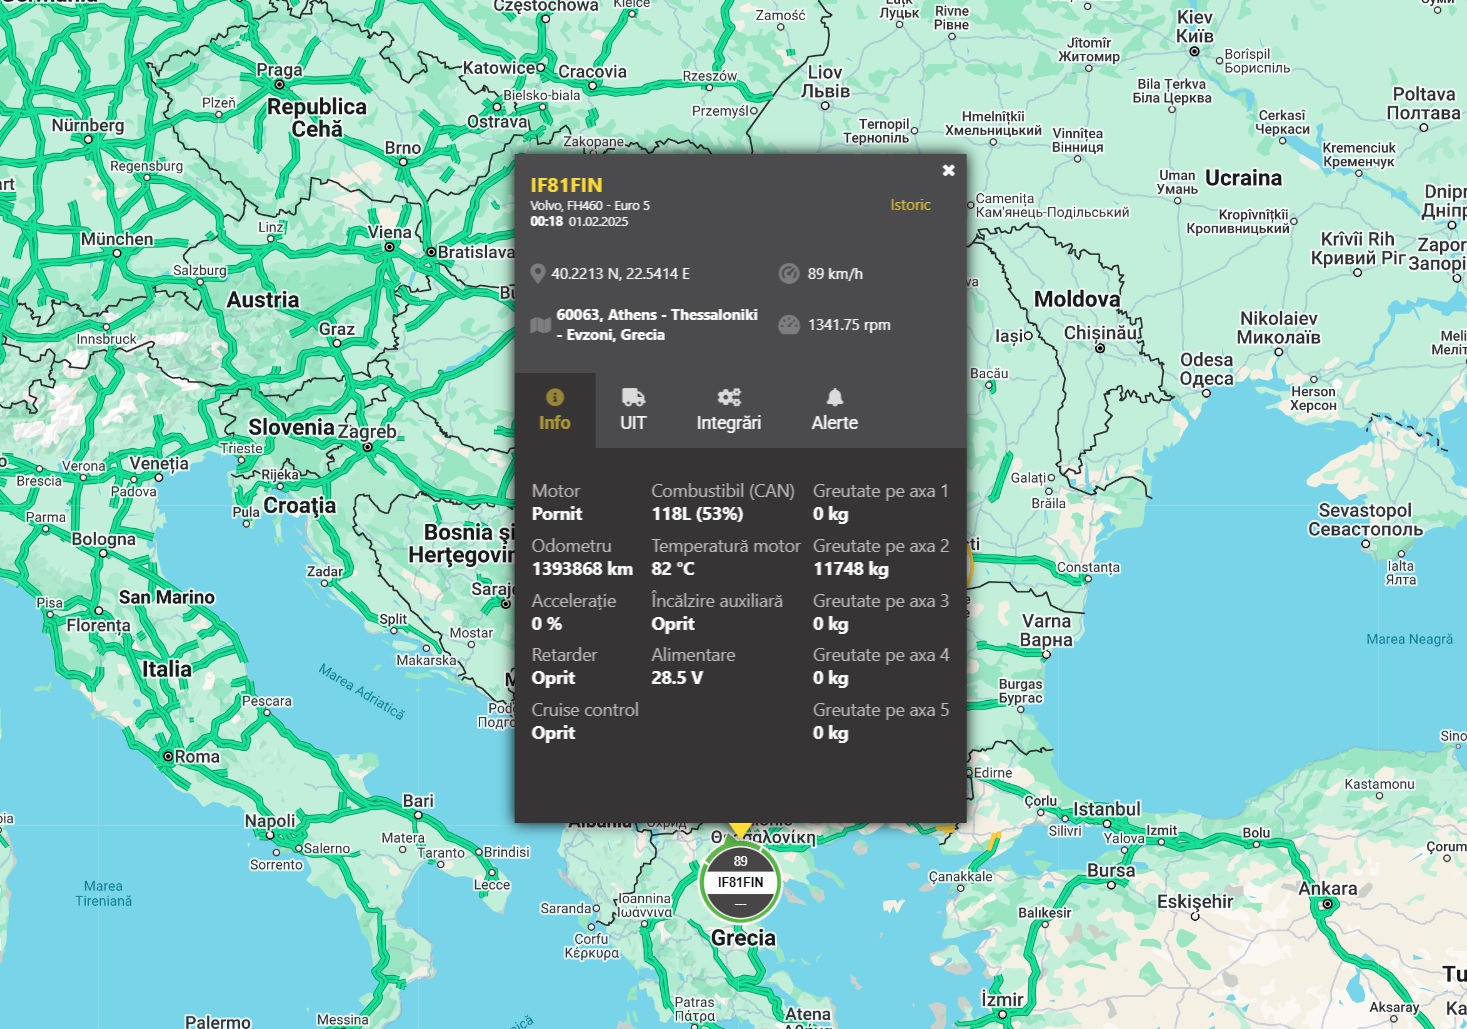Click the Odometru value 1393868 km
Screen dimensions: 1467x1029
coord(582,569)
